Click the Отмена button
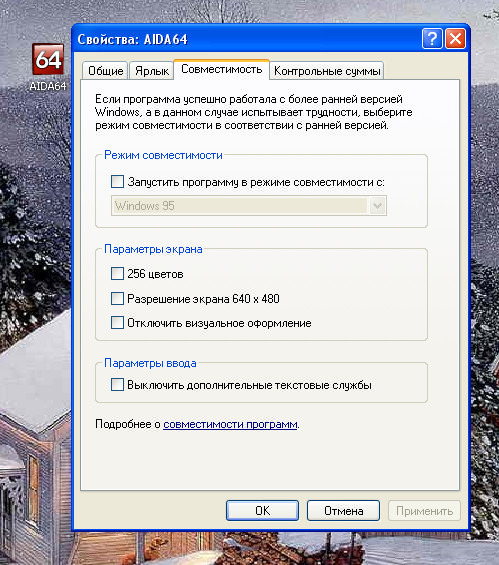 coord(343,511)
